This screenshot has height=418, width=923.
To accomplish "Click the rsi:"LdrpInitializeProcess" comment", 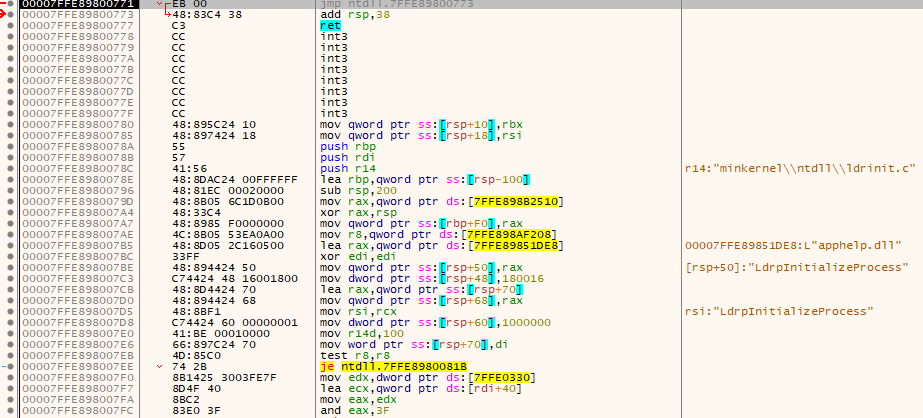I will coord(779,311).
